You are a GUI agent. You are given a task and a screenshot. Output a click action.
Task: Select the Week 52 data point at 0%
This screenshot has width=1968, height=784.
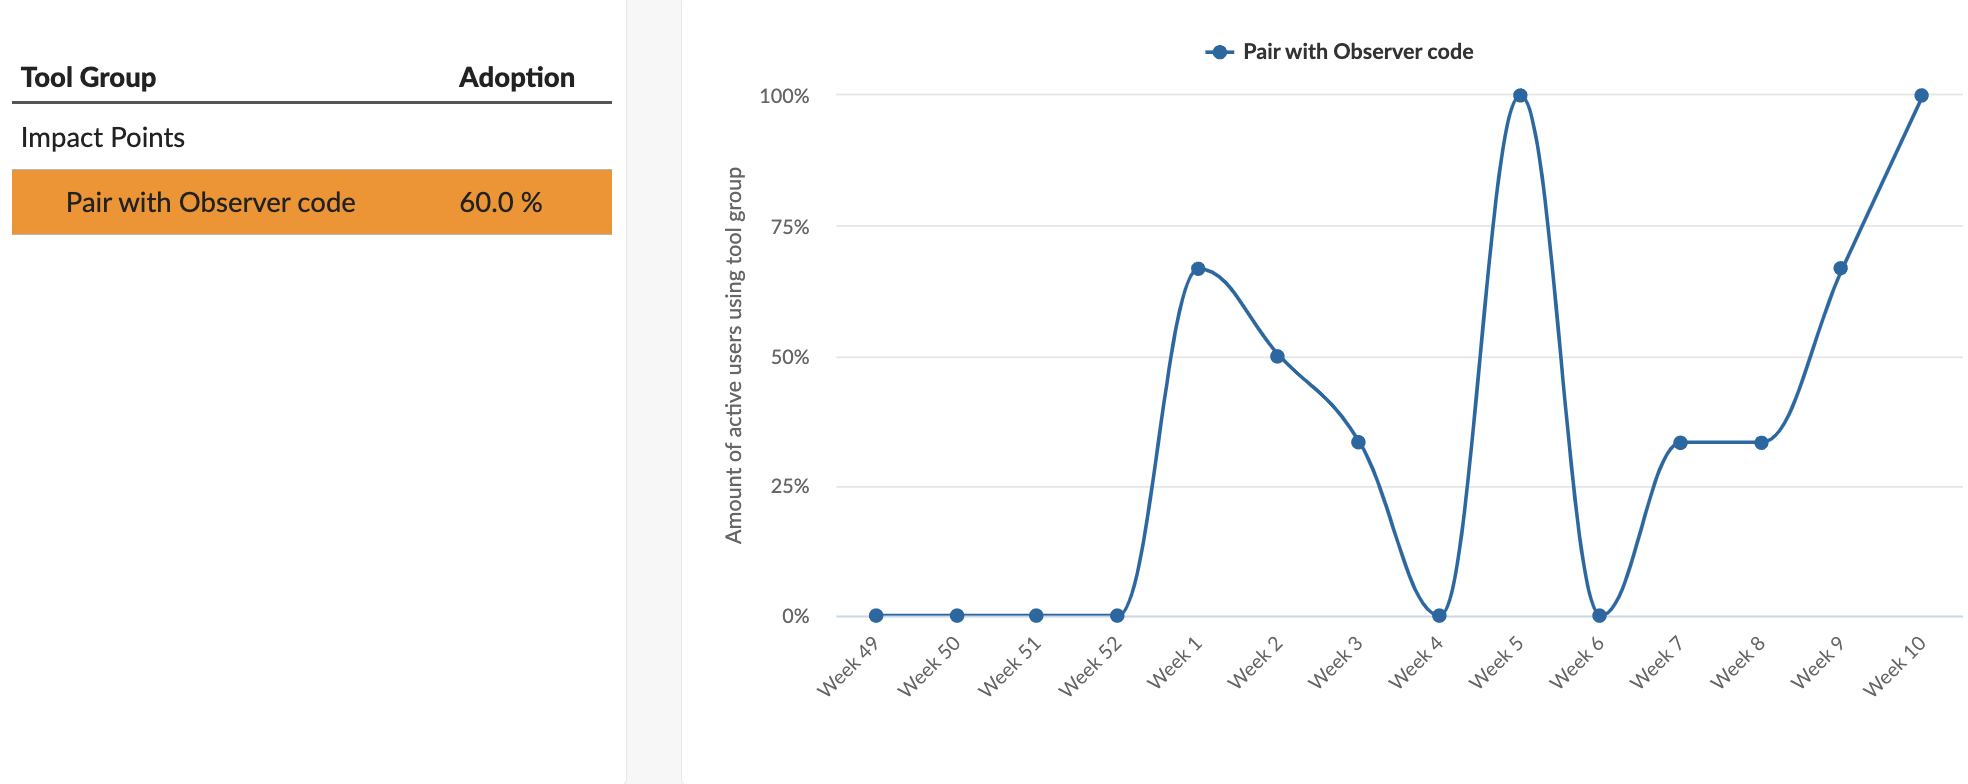click(x=1117, y=616)
